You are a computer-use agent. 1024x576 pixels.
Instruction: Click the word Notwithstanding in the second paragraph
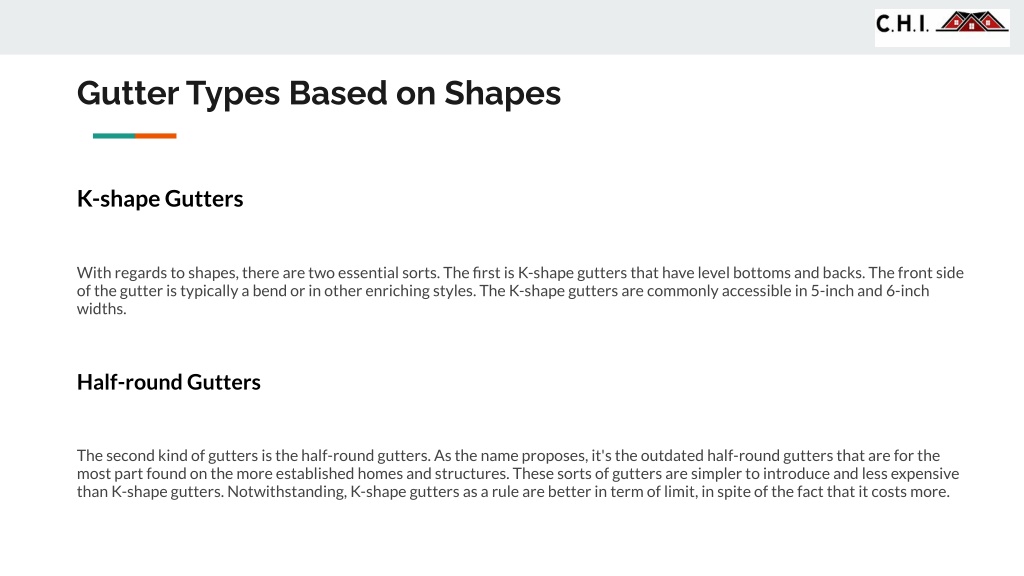click(x=287, y=492)
